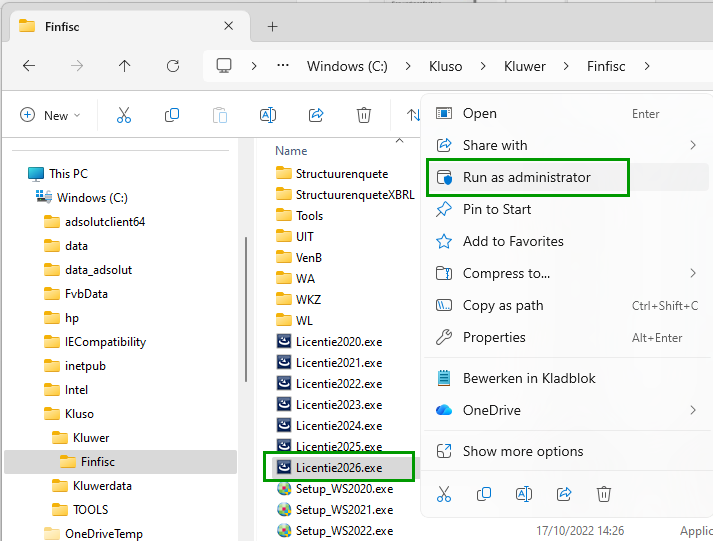The width and height of the screenshot is (713, 541).
Task: Click the Delete trash icon in toolbar
Action: tap(364, 115)
